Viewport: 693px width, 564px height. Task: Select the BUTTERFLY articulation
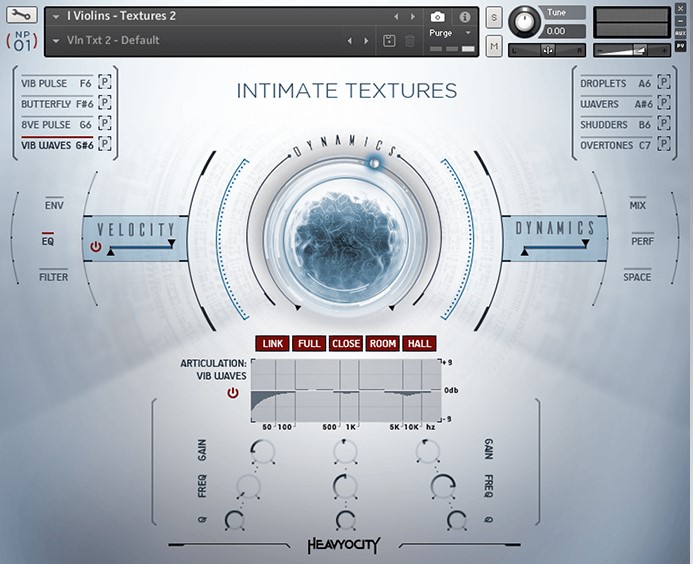click(57, 104)
